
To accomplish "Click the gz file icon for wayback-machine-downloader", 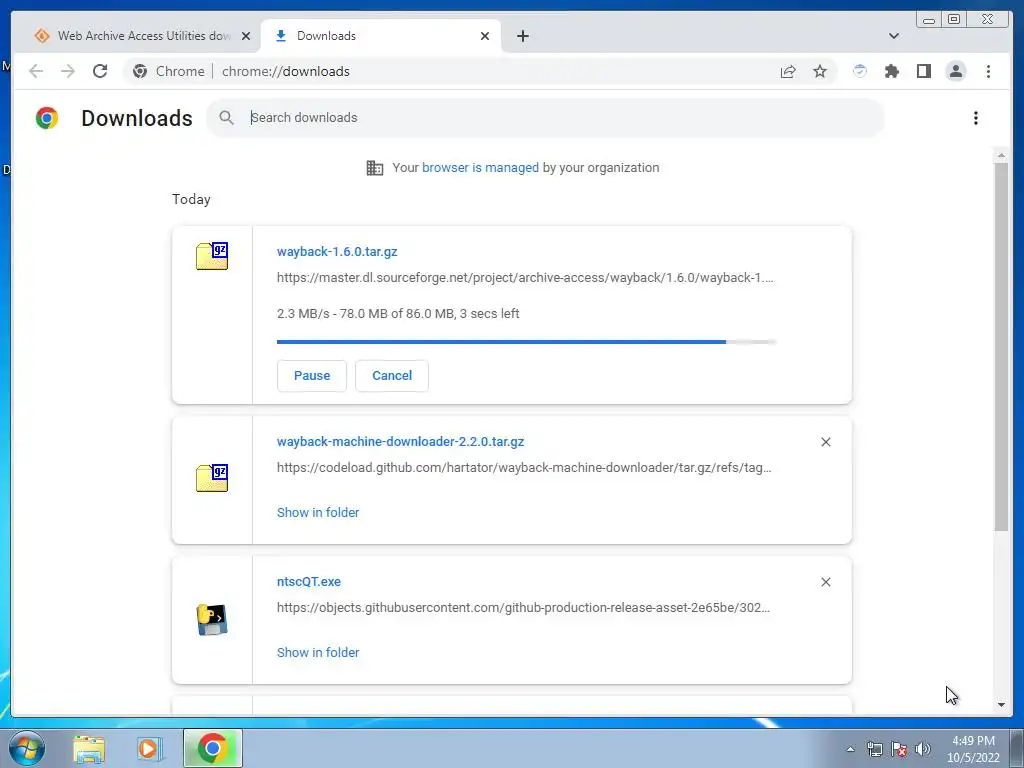I will pyautogui.click(x=212, y=478).
